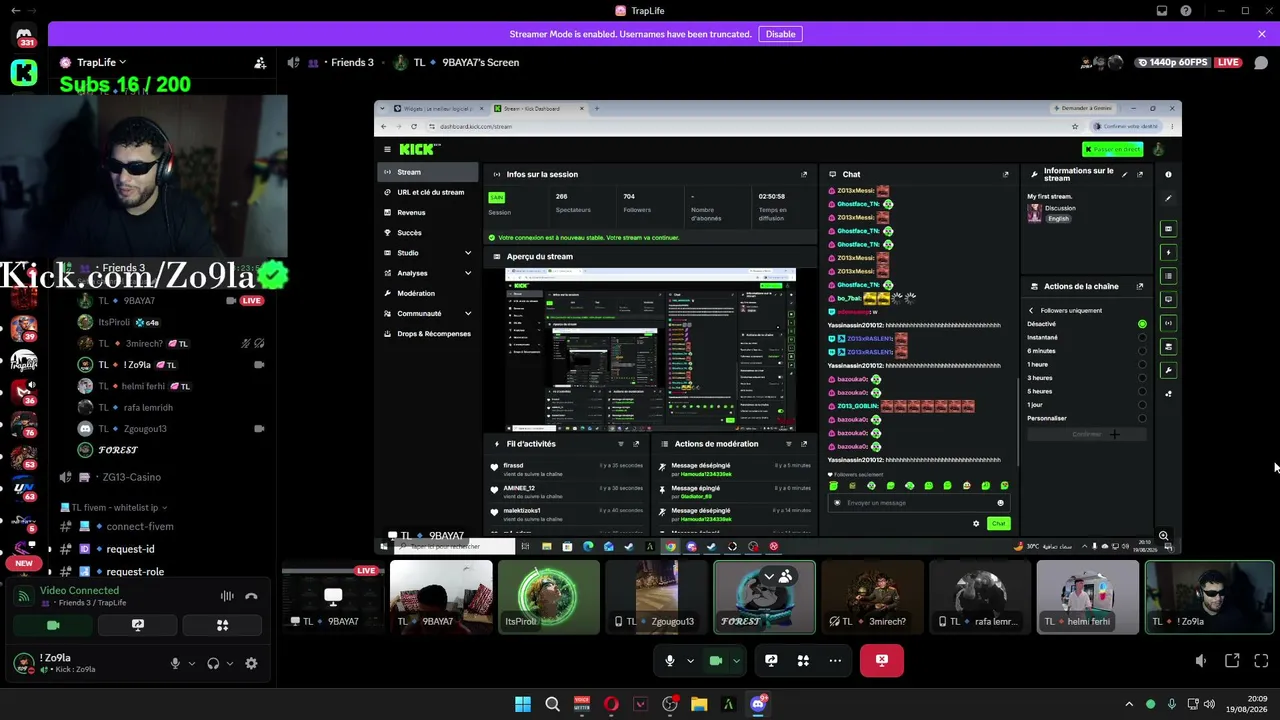Share screen from the call control bar
Screen dimensions: 1280x720
click(771, 661)
